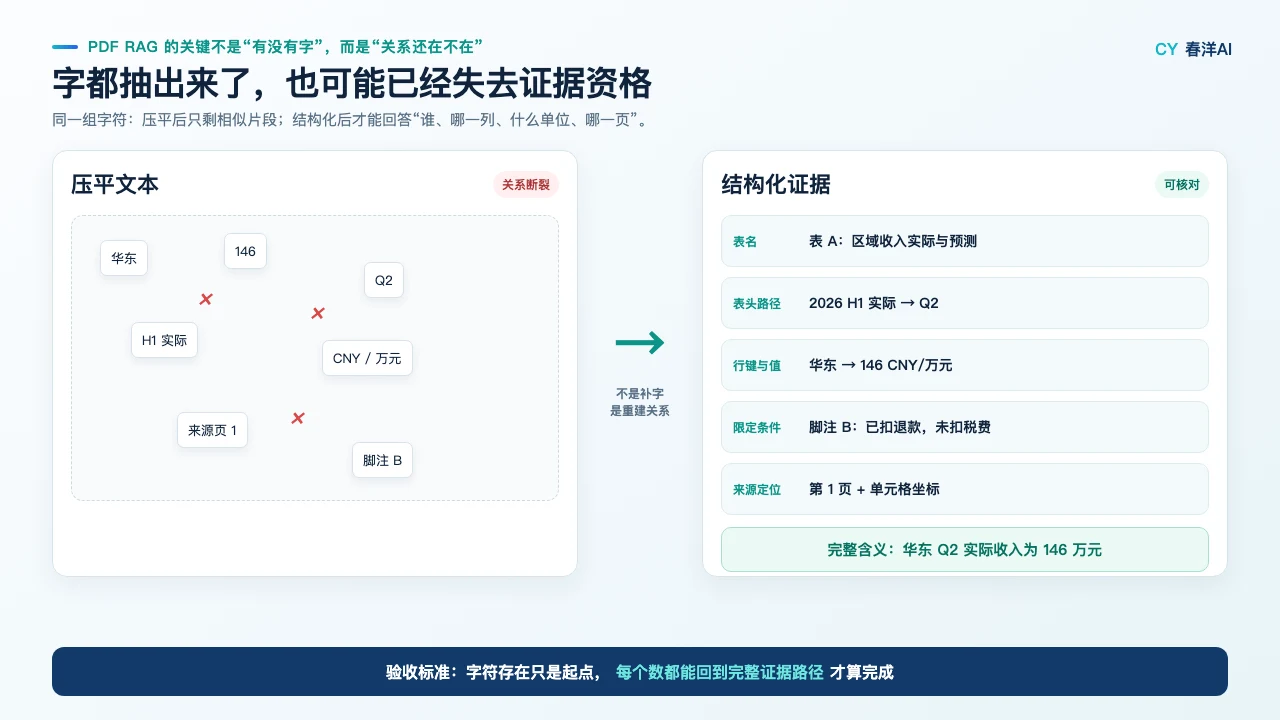This screenshot has height=720, width=1280.
Task: Click value 表 A：区域收入实际与预测
Action: (893, 241)
